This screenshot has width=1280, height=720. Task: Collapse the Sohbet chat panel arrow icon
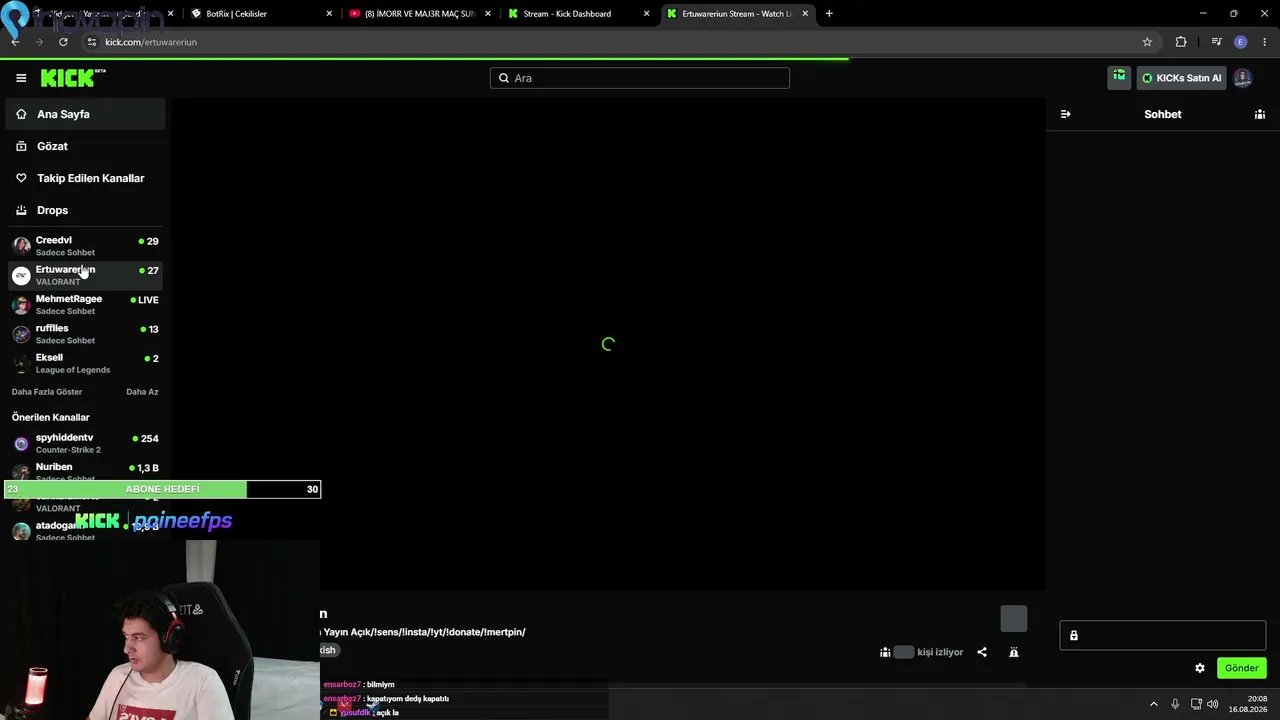[x=1065, y=114]
